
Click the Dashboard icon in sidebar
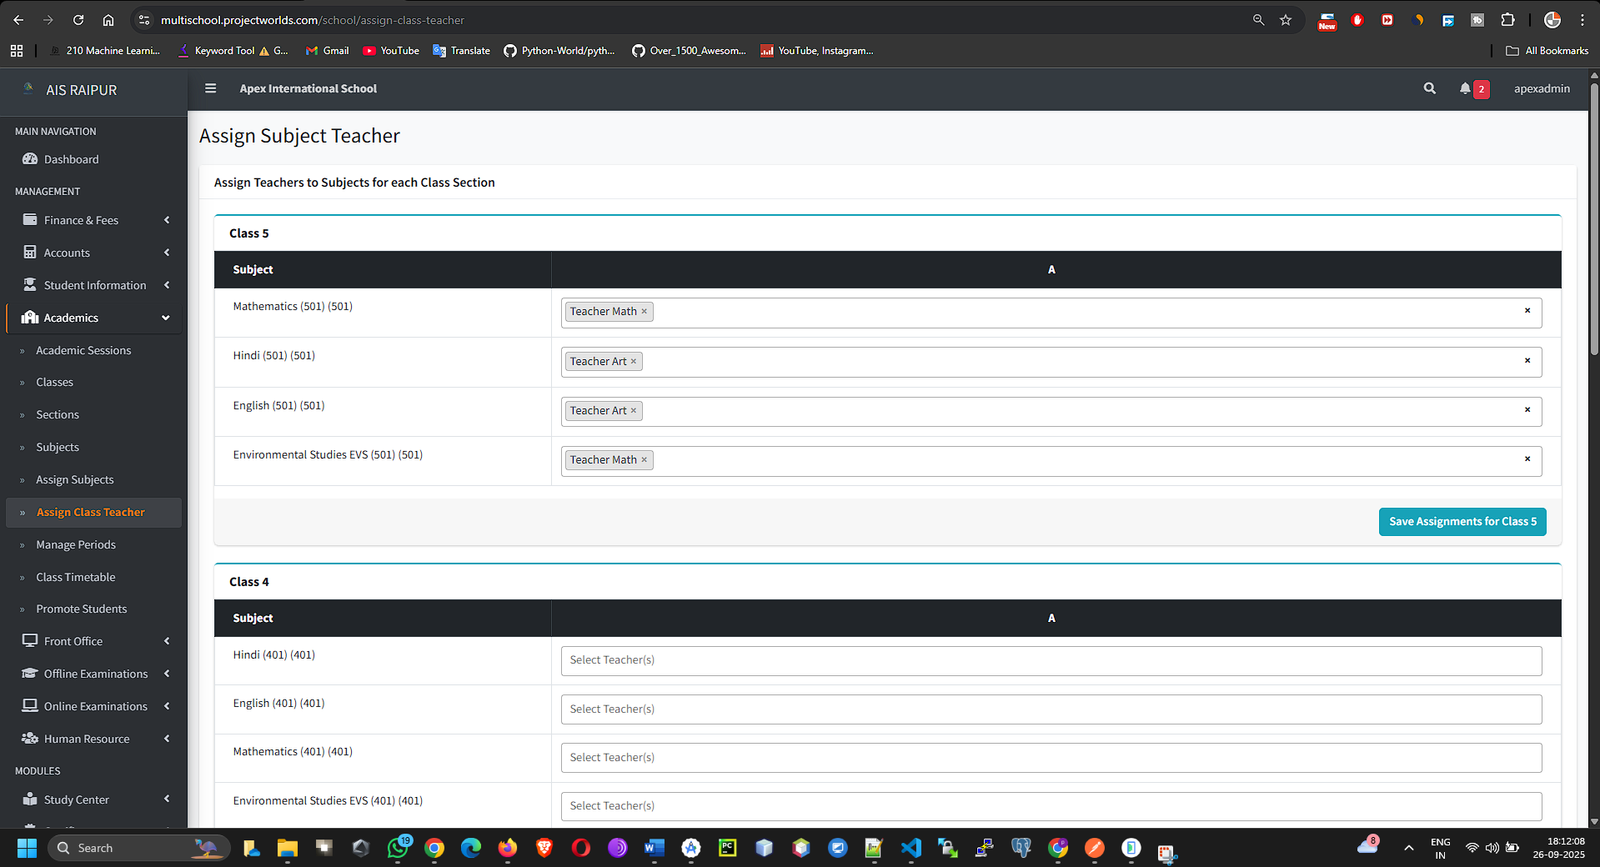coord(30,159)
